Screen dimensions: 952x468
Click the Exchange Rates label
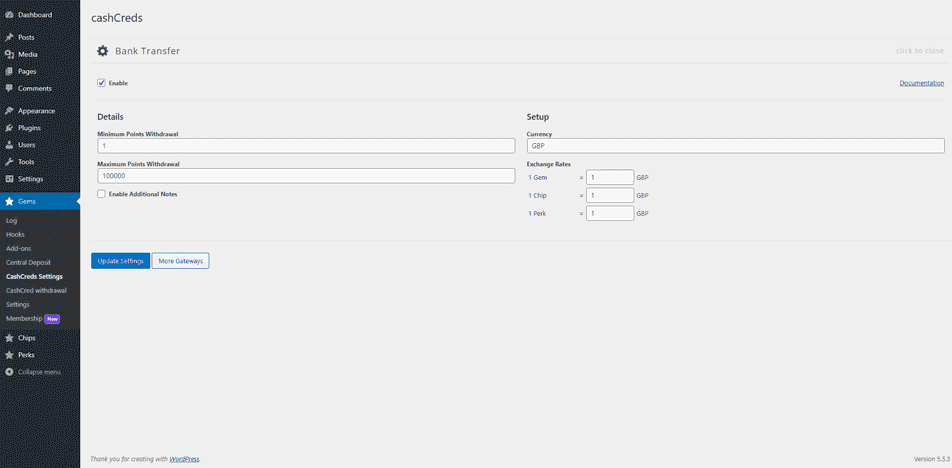coord(549,164)
